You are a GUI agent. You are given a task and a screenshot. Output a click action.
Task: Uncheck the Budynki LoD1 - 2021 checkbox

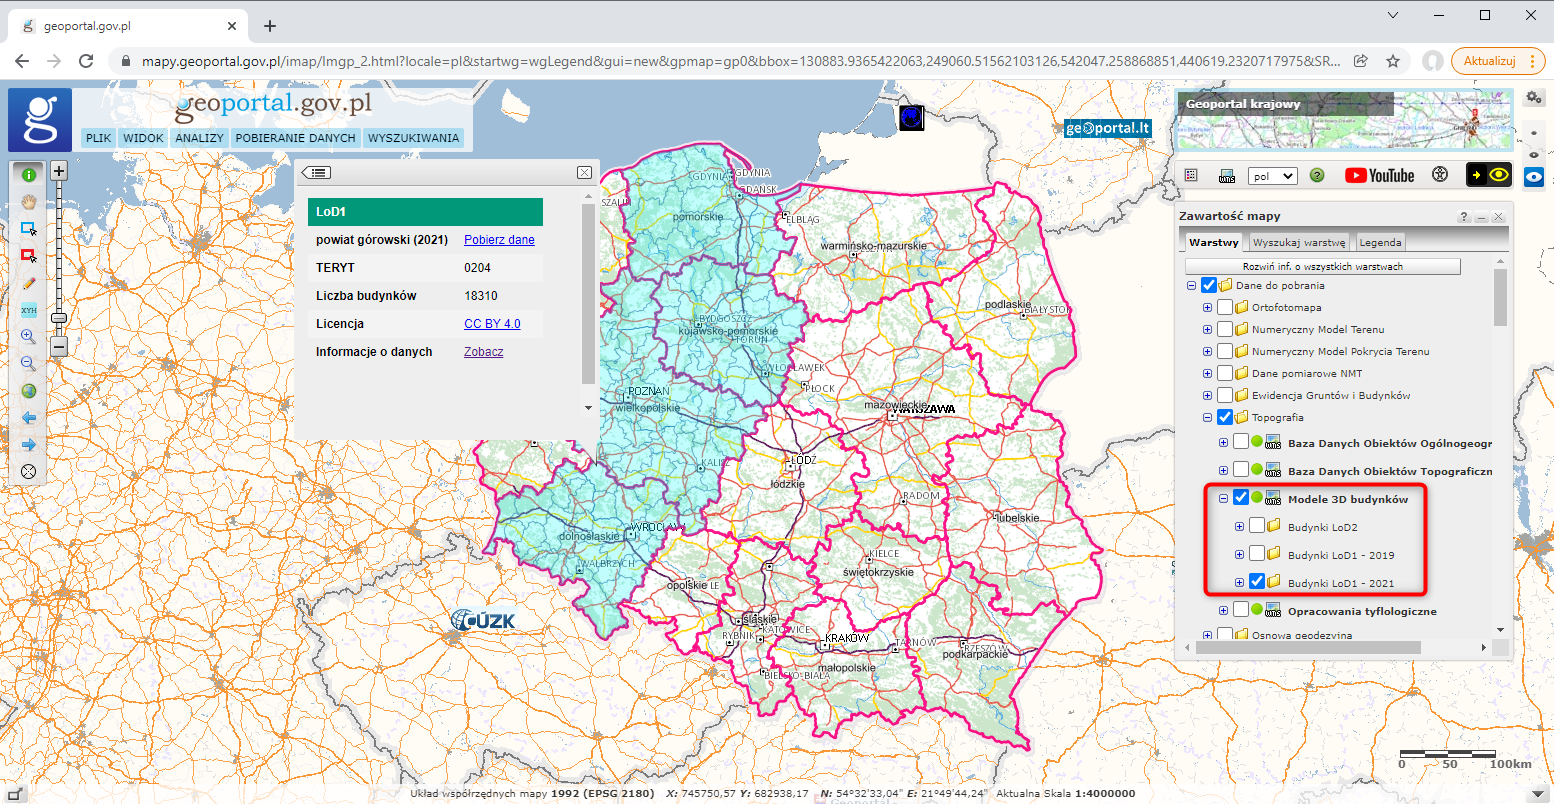coord(1257,583)
